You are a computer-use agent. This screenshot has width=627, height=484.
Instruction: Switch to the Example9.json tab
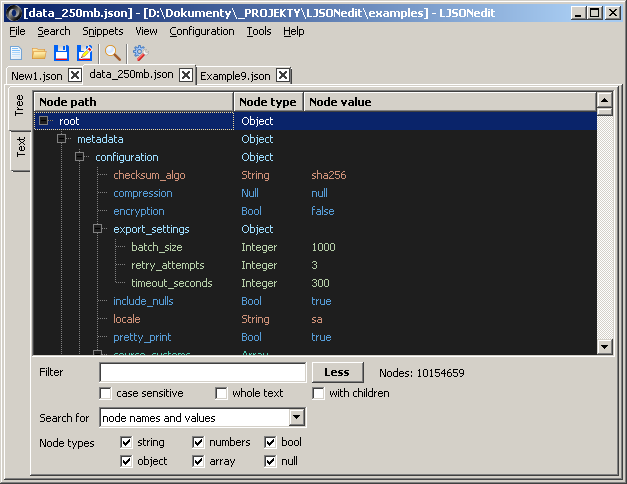(235, 76)
